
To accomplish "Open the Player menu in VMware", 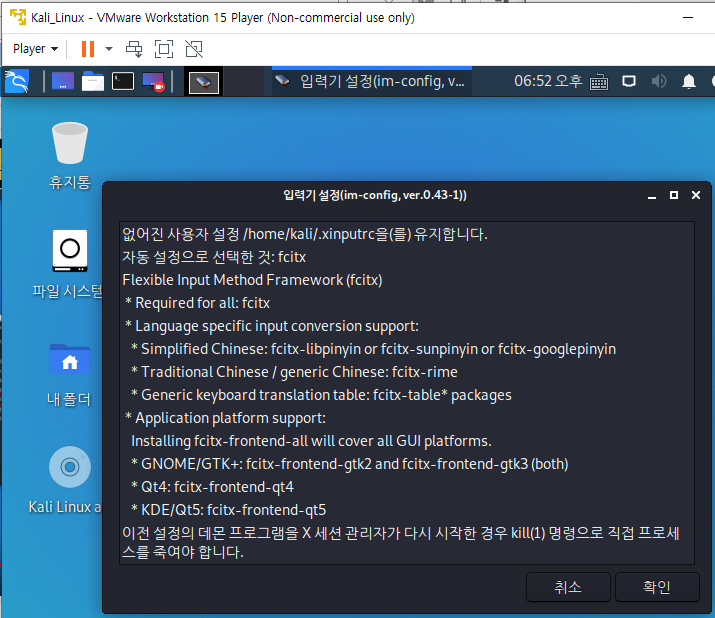I will pos(36,49).
